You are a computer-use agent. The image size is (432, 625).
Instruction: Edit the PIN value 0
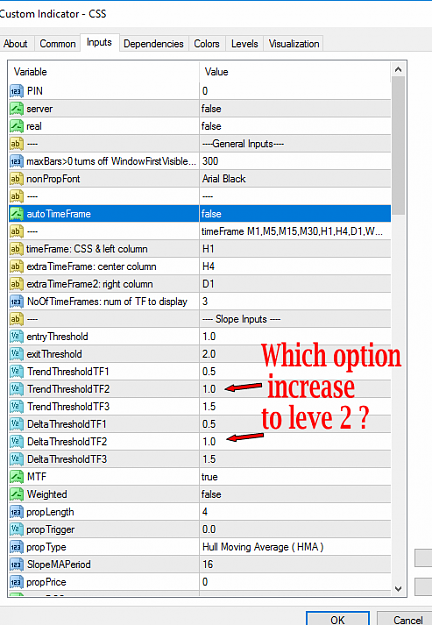(295, 91)
